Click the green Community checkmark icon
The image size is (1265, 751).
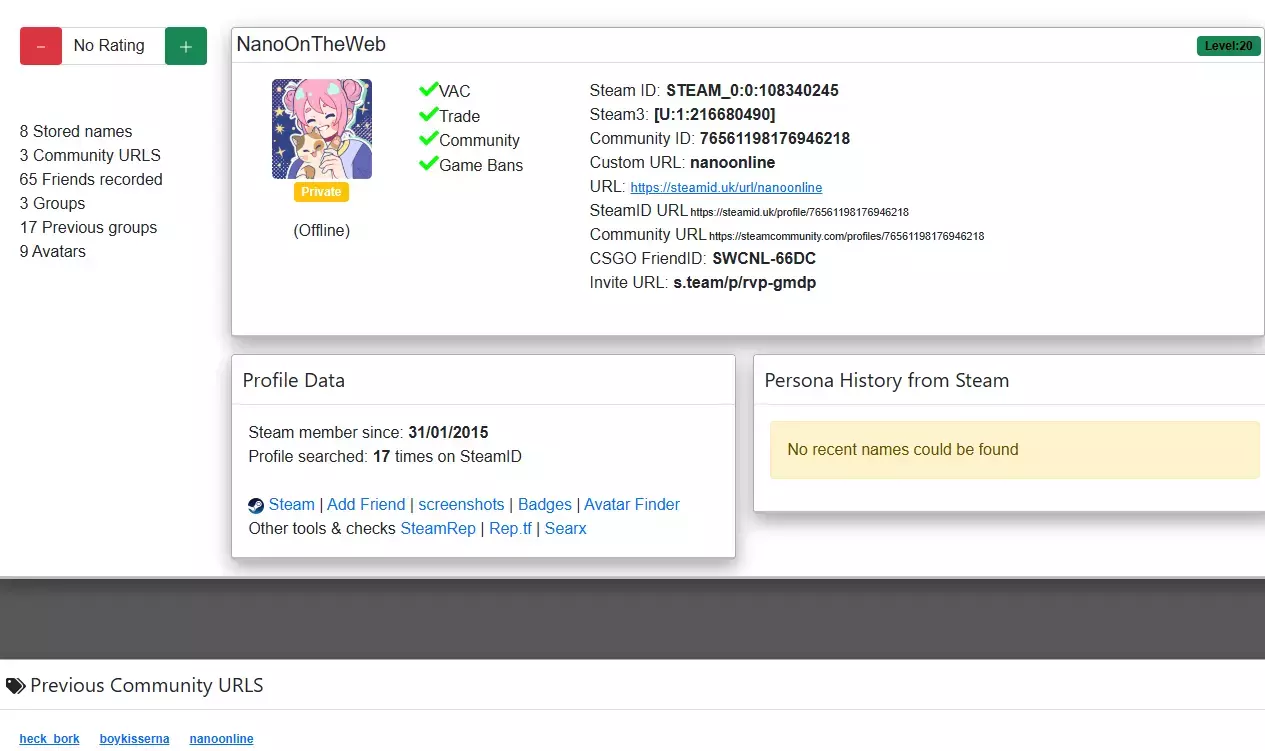pyautogui.click(x=428, y=139)
